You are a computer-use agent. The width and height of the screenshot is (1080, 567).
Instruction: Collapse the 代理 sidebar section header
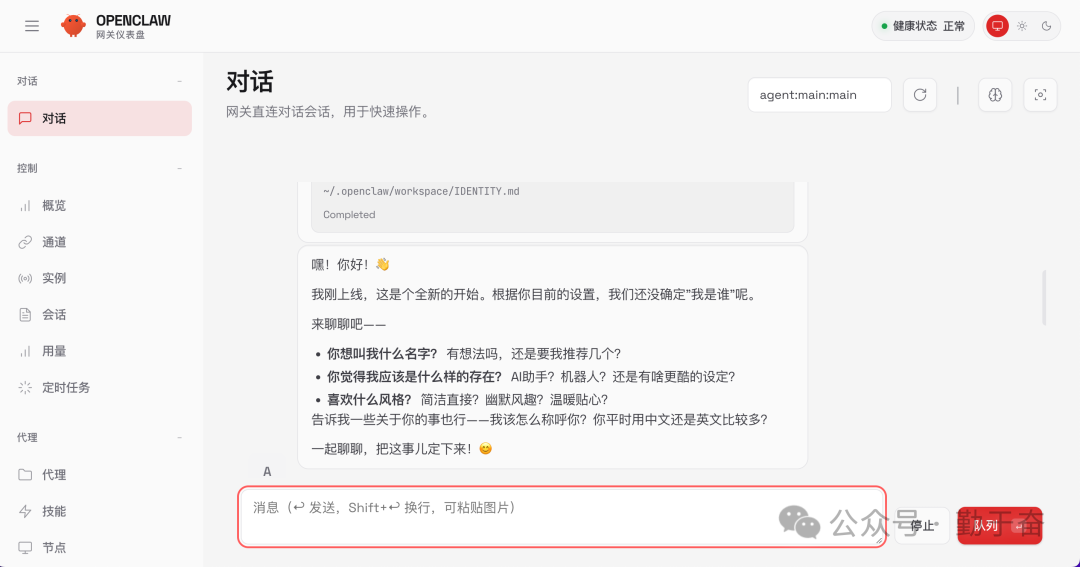pyautogui.click(x=100, y=437)
